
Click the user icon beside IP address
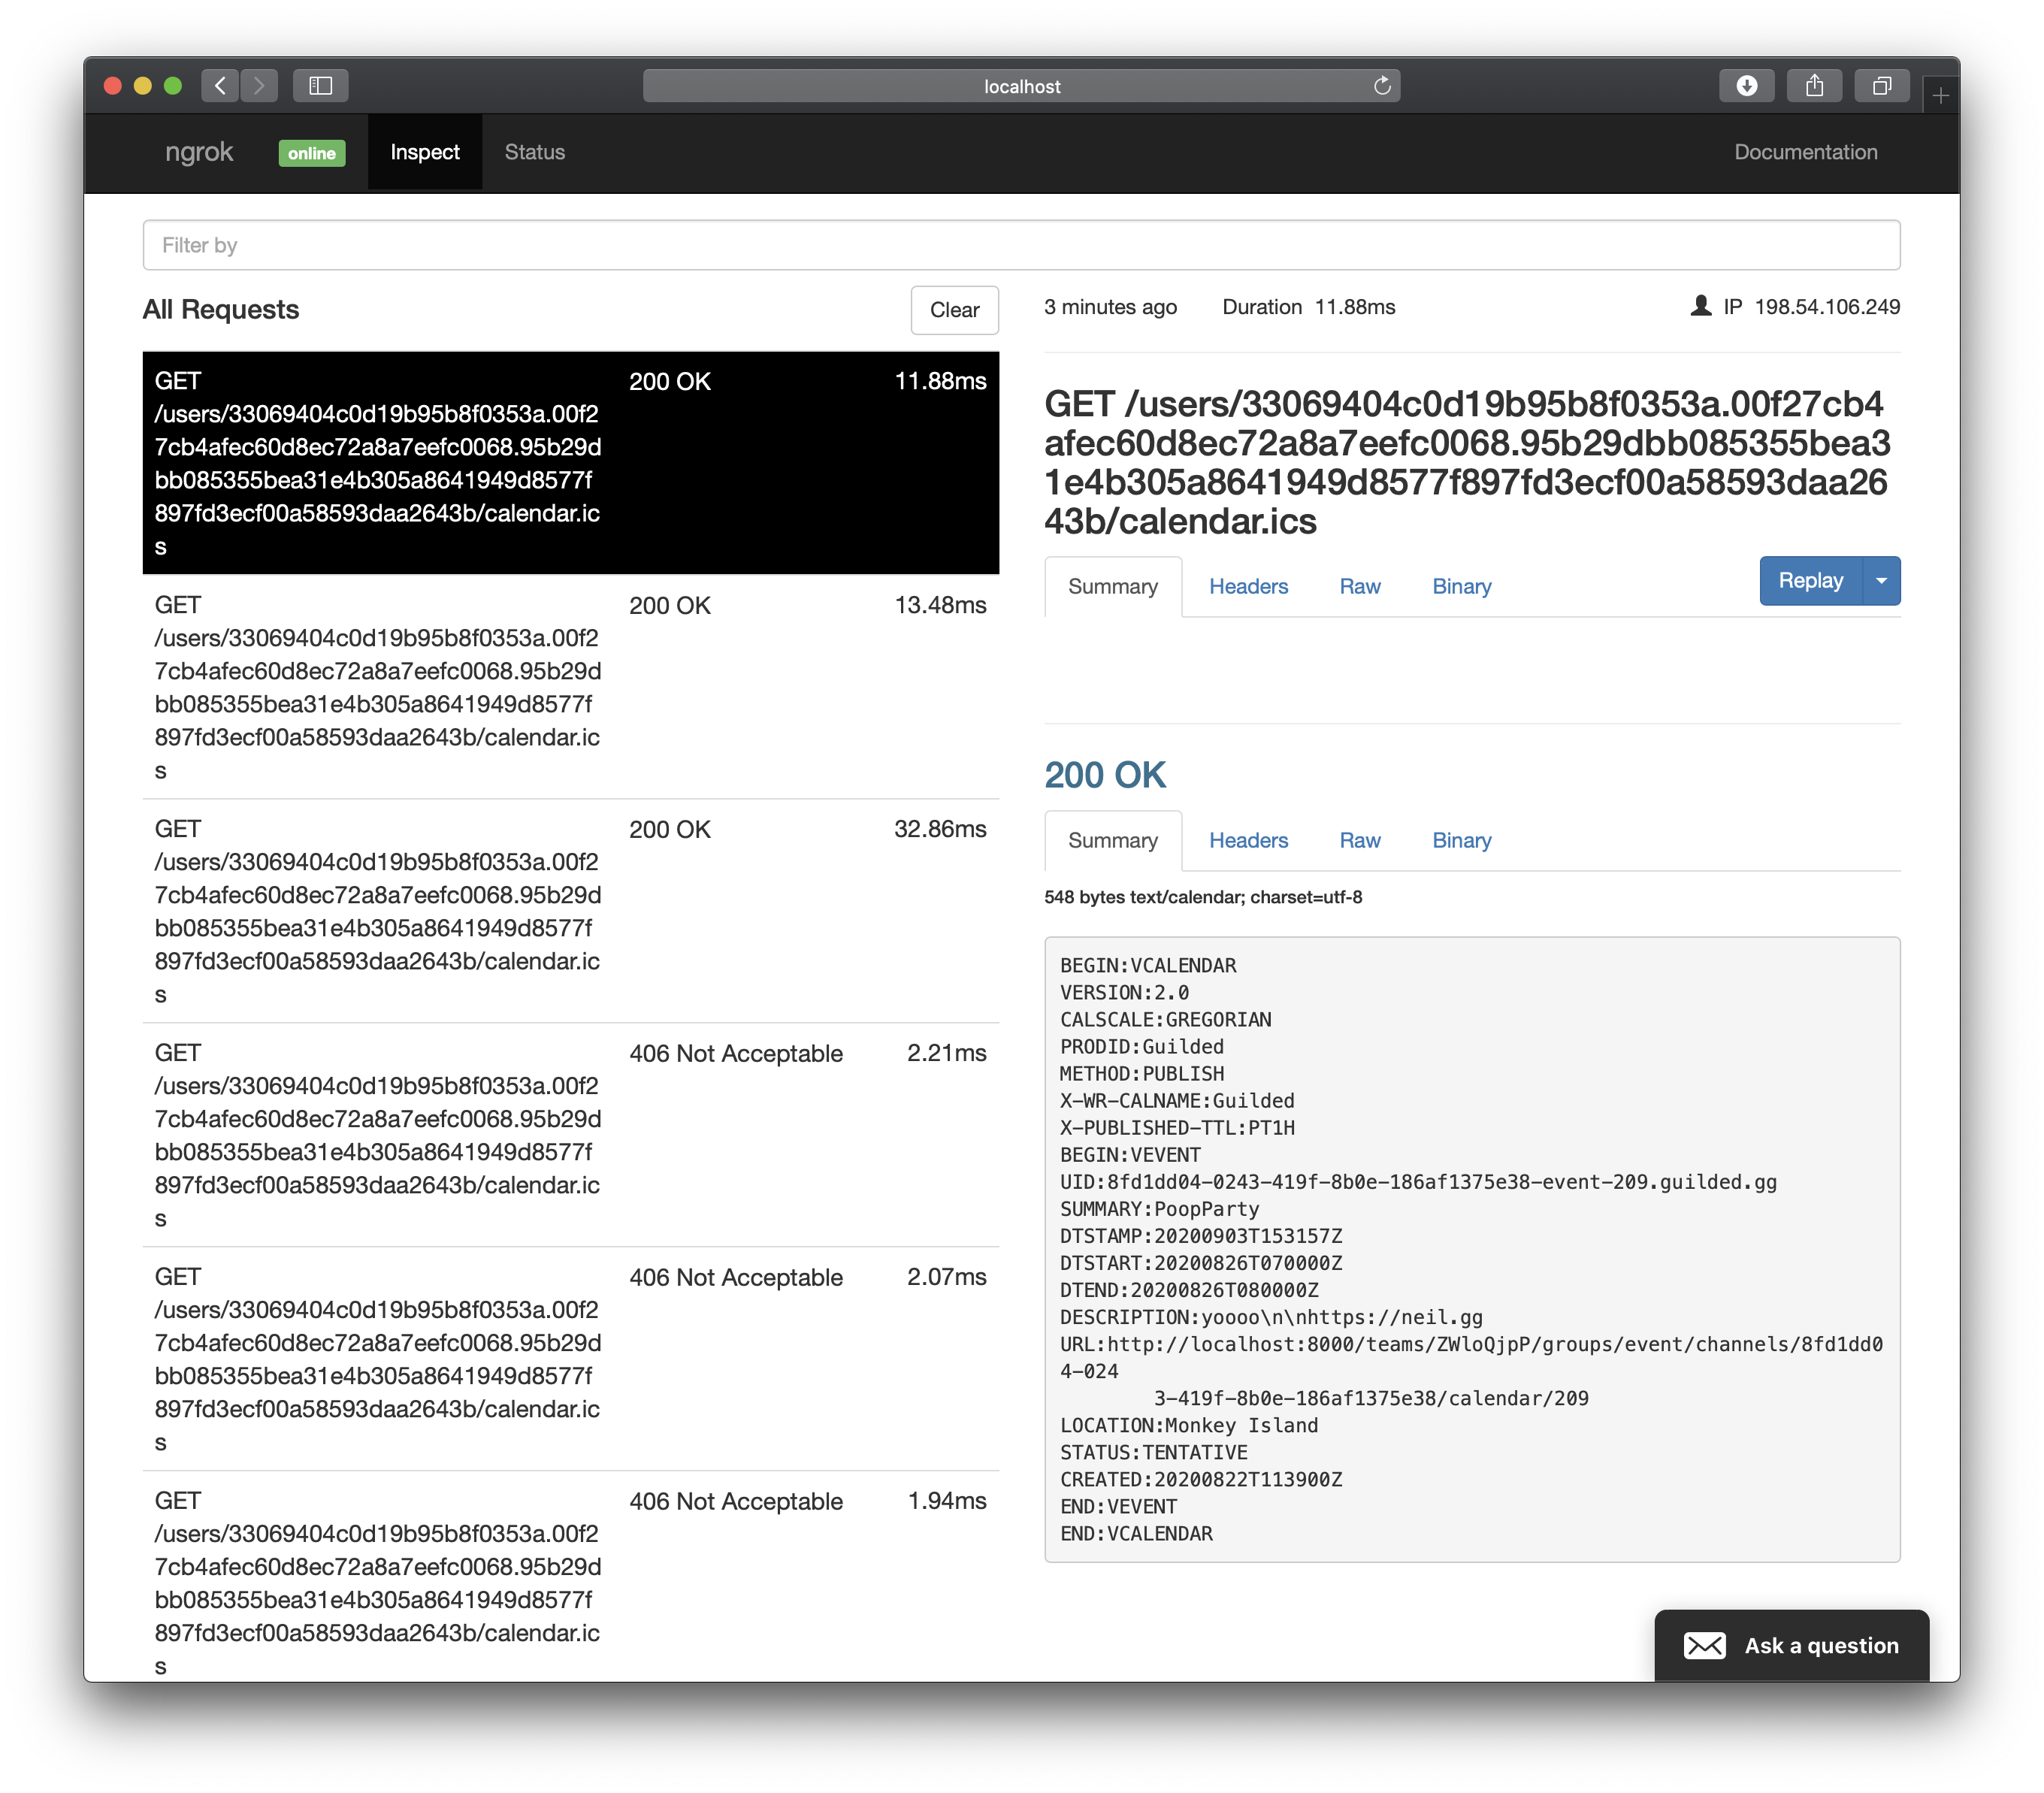pyautogui.click(x=1700, y=306)
